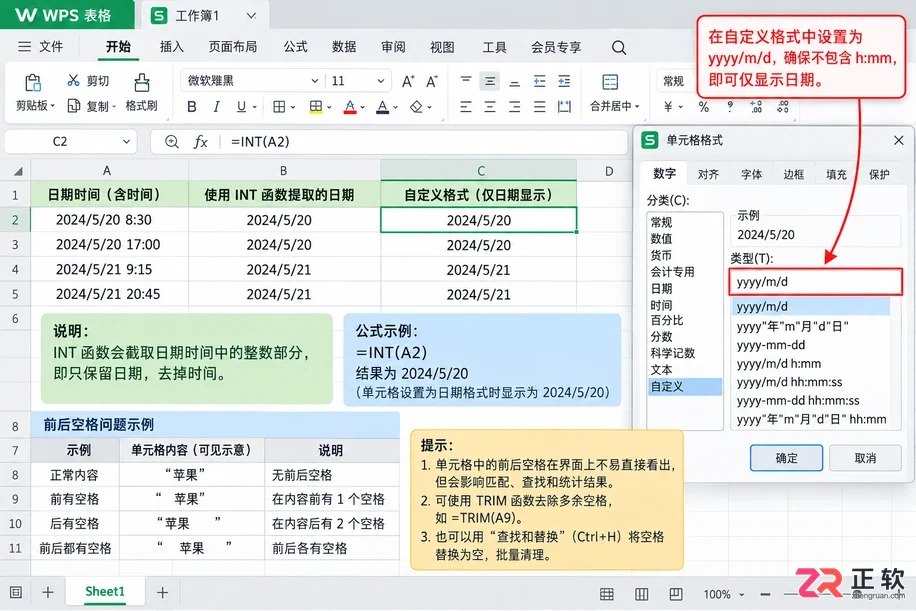The height and width of the screenshot is (611, 916).
Task: Switch to 边框 tab in the dialog
Action: tap(793, 174)
